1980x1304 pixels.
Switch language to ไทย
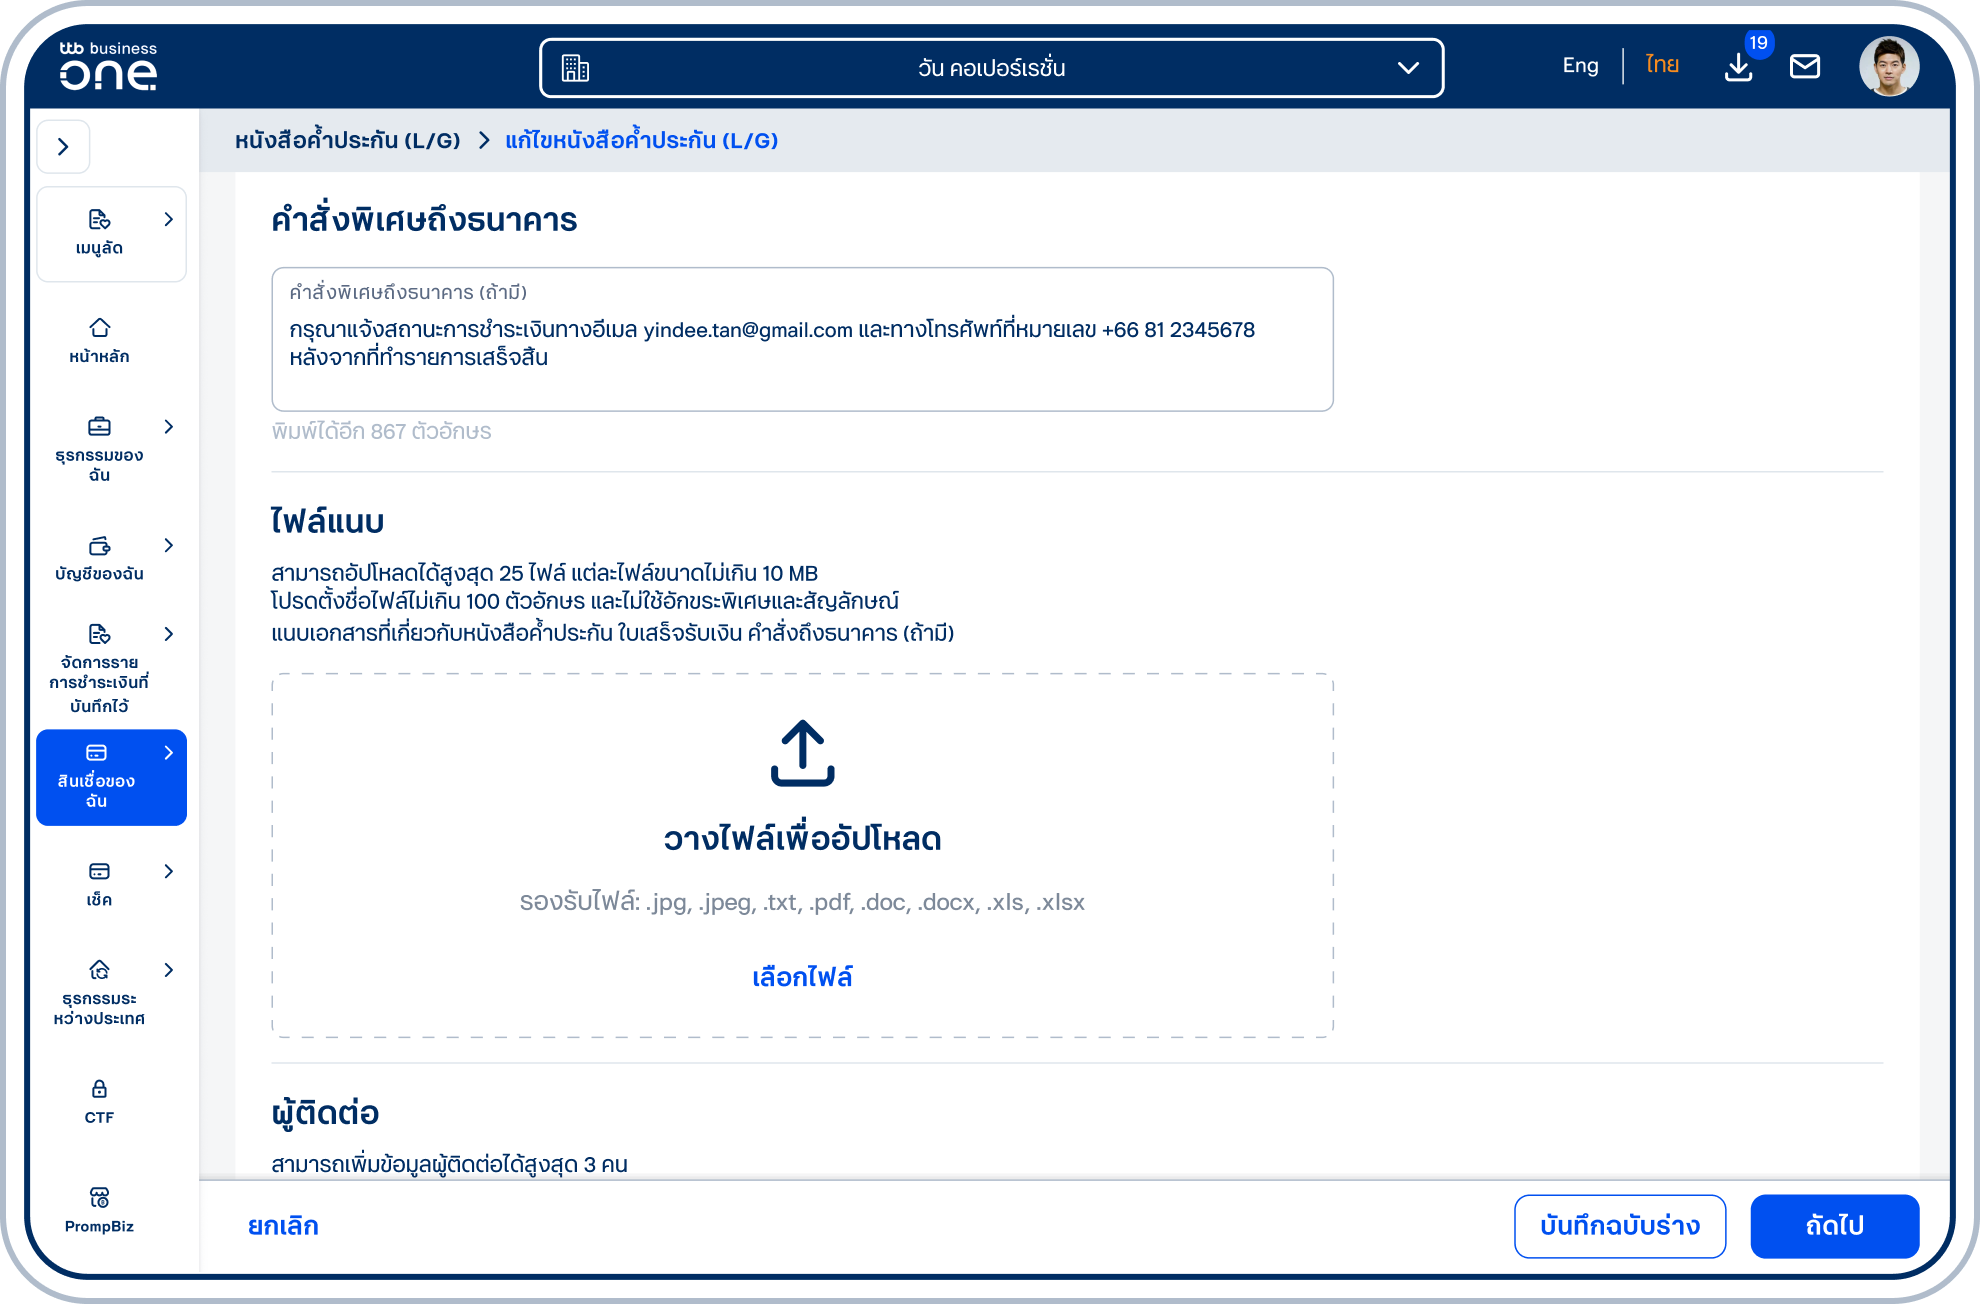(1662, 66)
